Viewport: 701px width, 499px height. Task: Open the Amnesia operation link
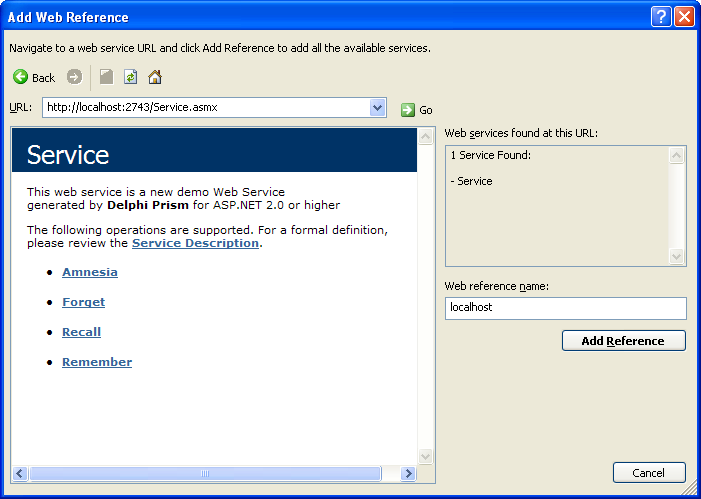click(x=90, y=272)
